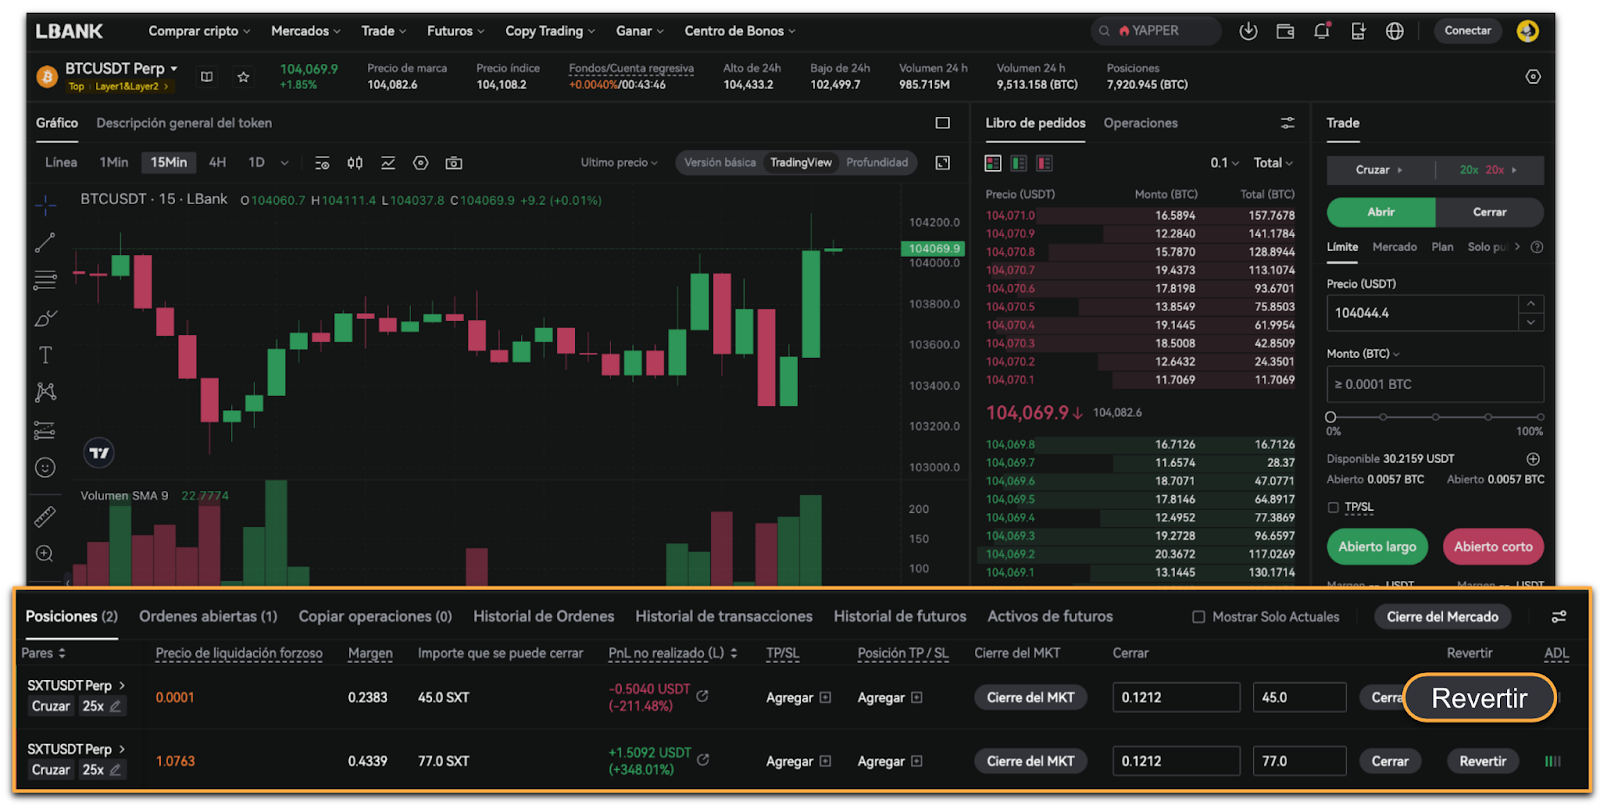Open Cruzar margin mode selector

1380,170
